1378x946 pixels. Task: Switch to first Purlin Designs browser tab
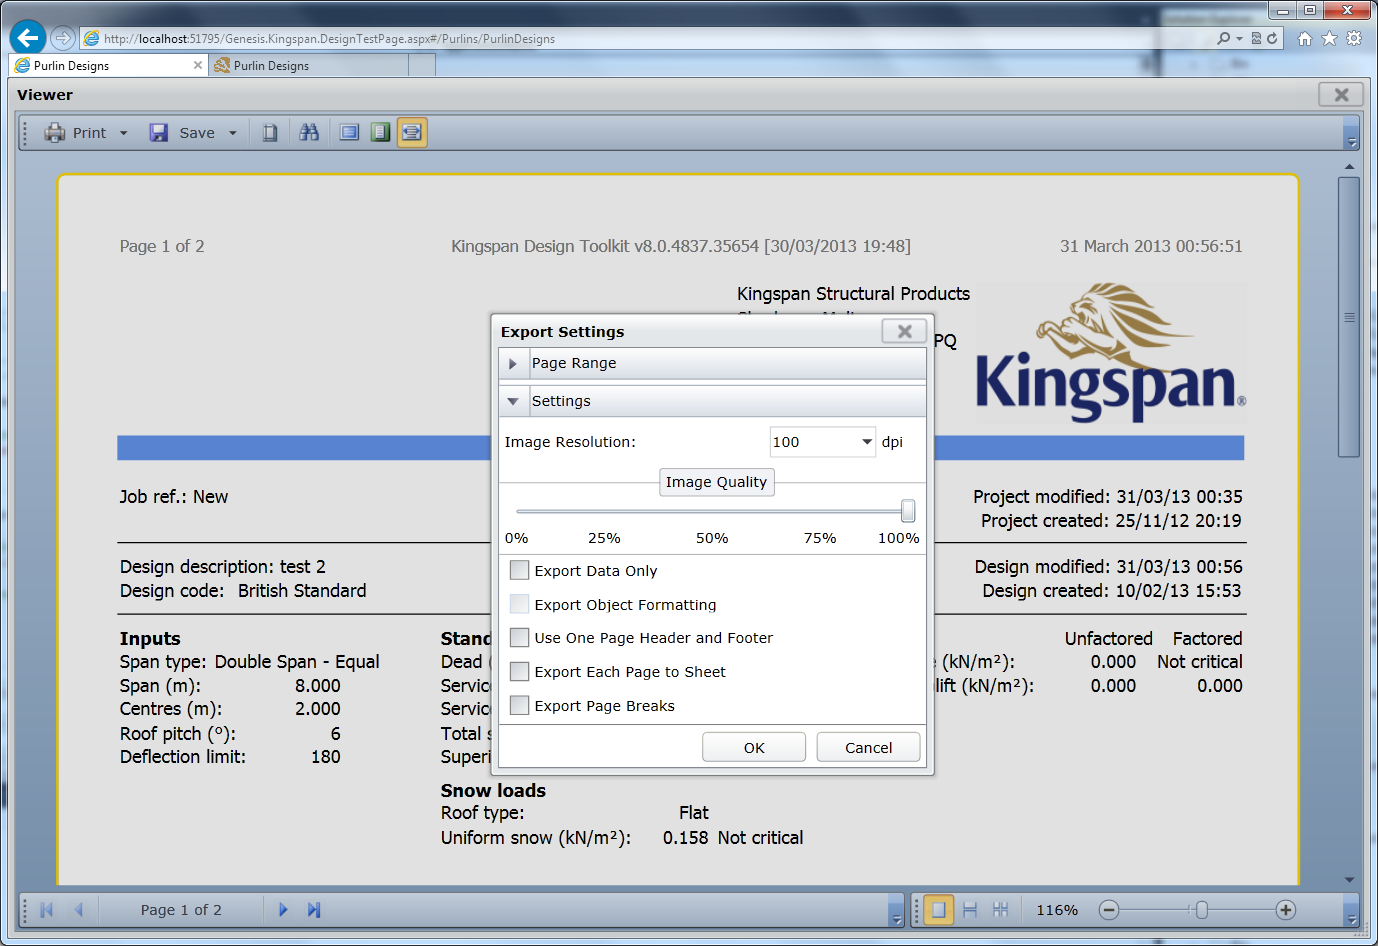click(x=108, y=65)
